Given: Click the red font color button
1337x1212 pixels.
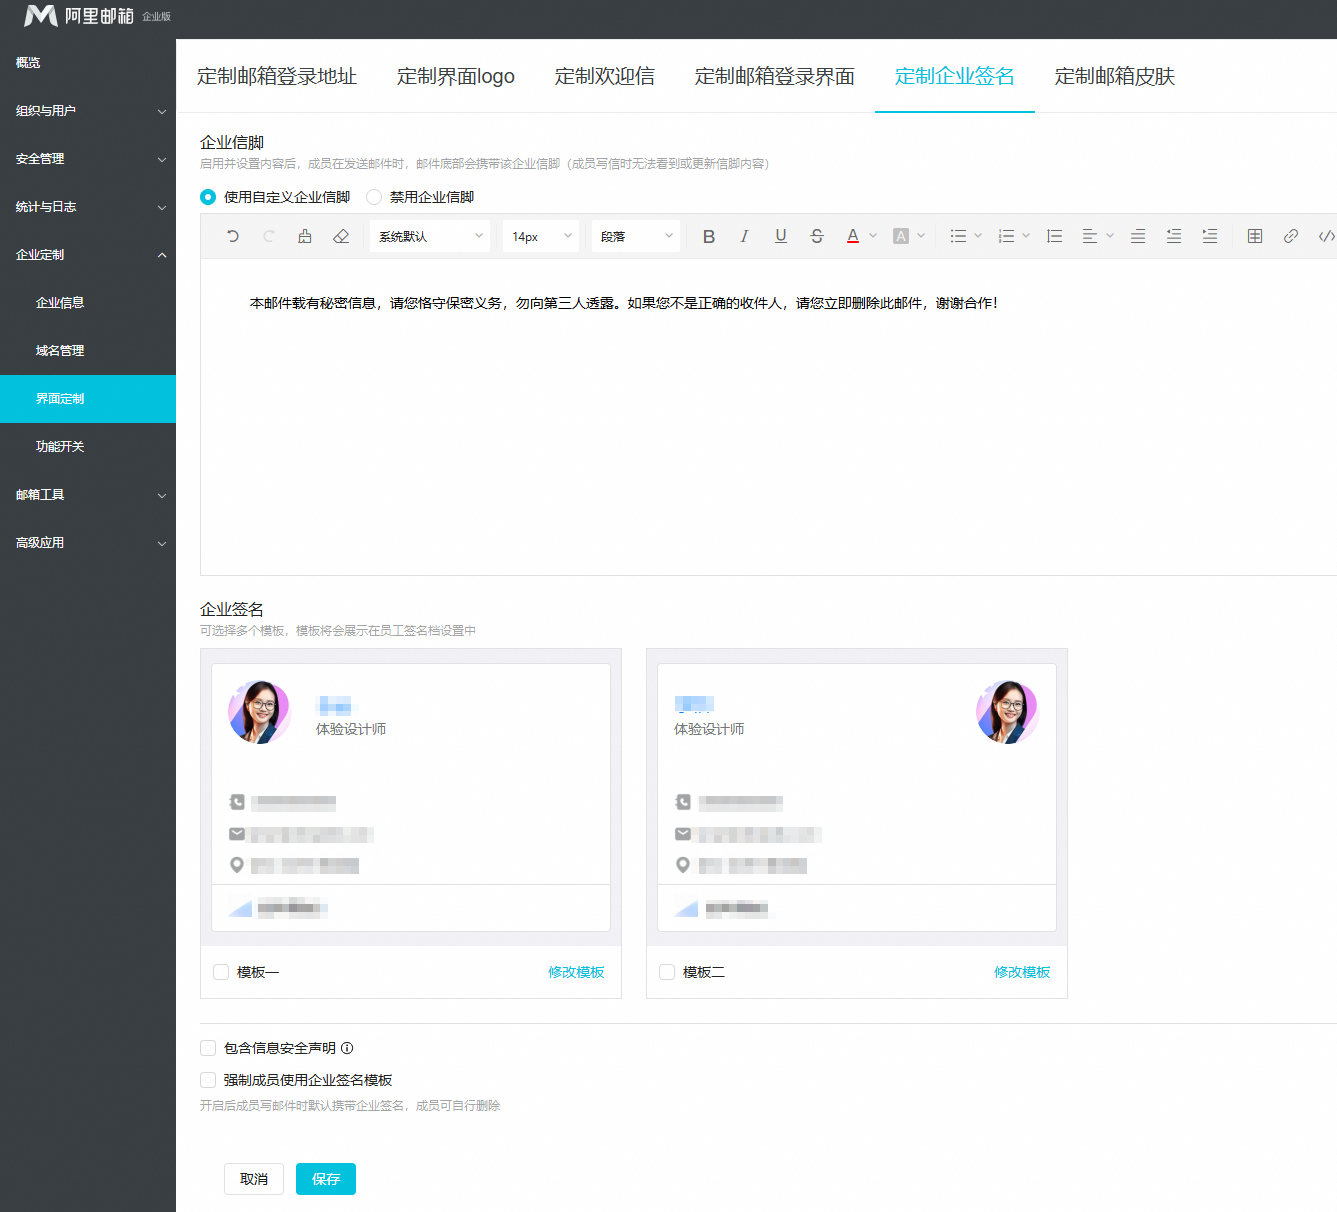Looking at the screenshot, I should click(853, 236).
